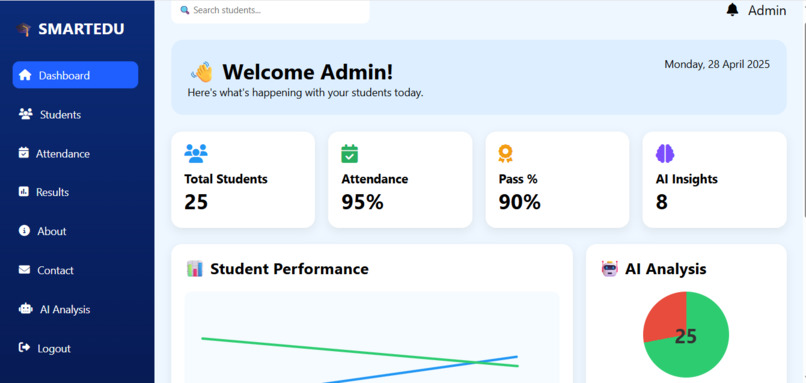Open notifications via the bell icon

click(732, 10)
